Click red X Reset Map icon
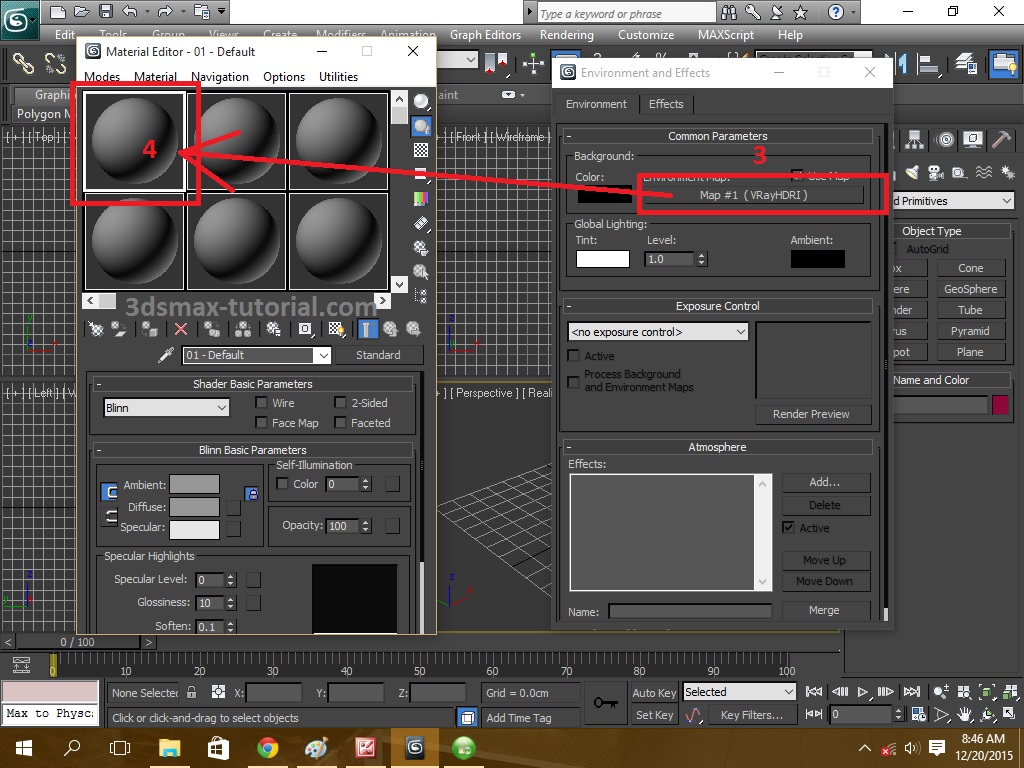The width and height of the screenshot is (1024, 768). 181,329
